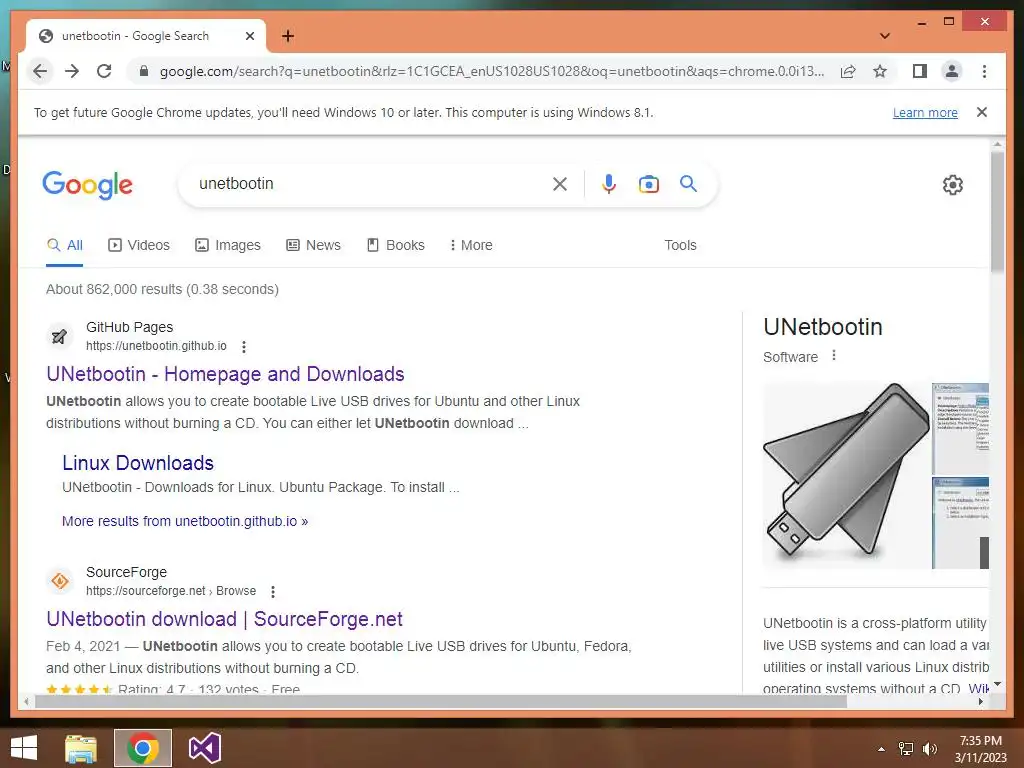Select the GitHub Pages site name text

coord(129,327)
